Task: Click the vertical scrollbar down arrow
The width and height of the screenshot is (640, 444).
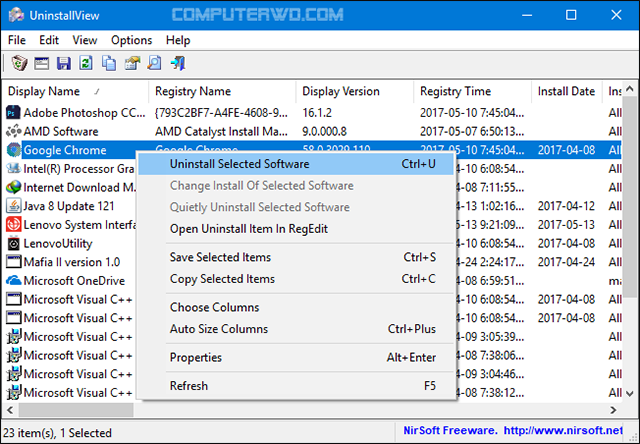Action: [x=629, y=394]
